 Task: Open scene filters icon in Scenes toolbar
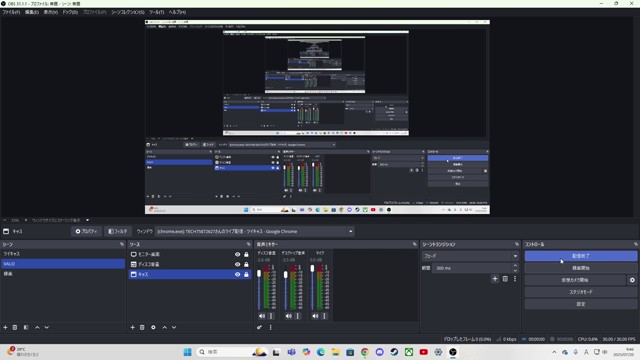(x=26, y=327)
